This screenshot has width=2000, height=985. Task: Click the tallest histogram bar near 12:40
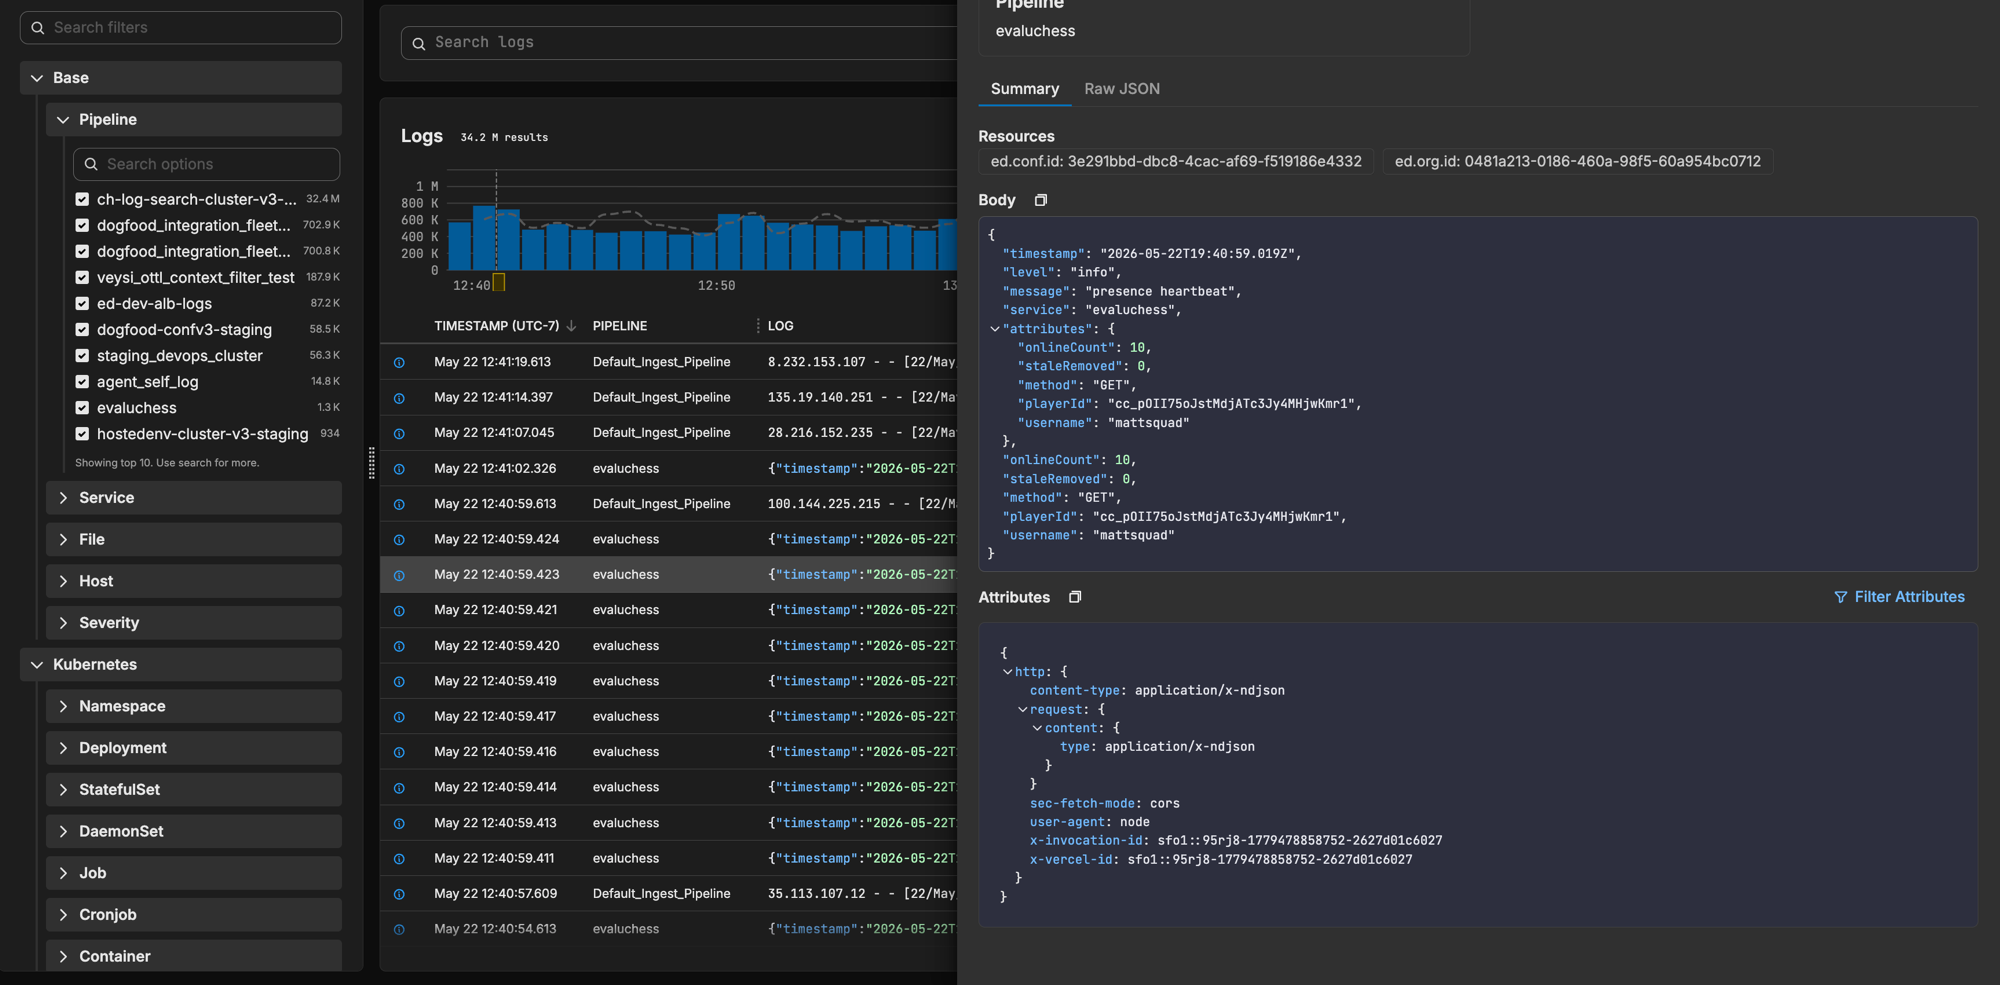484,238
